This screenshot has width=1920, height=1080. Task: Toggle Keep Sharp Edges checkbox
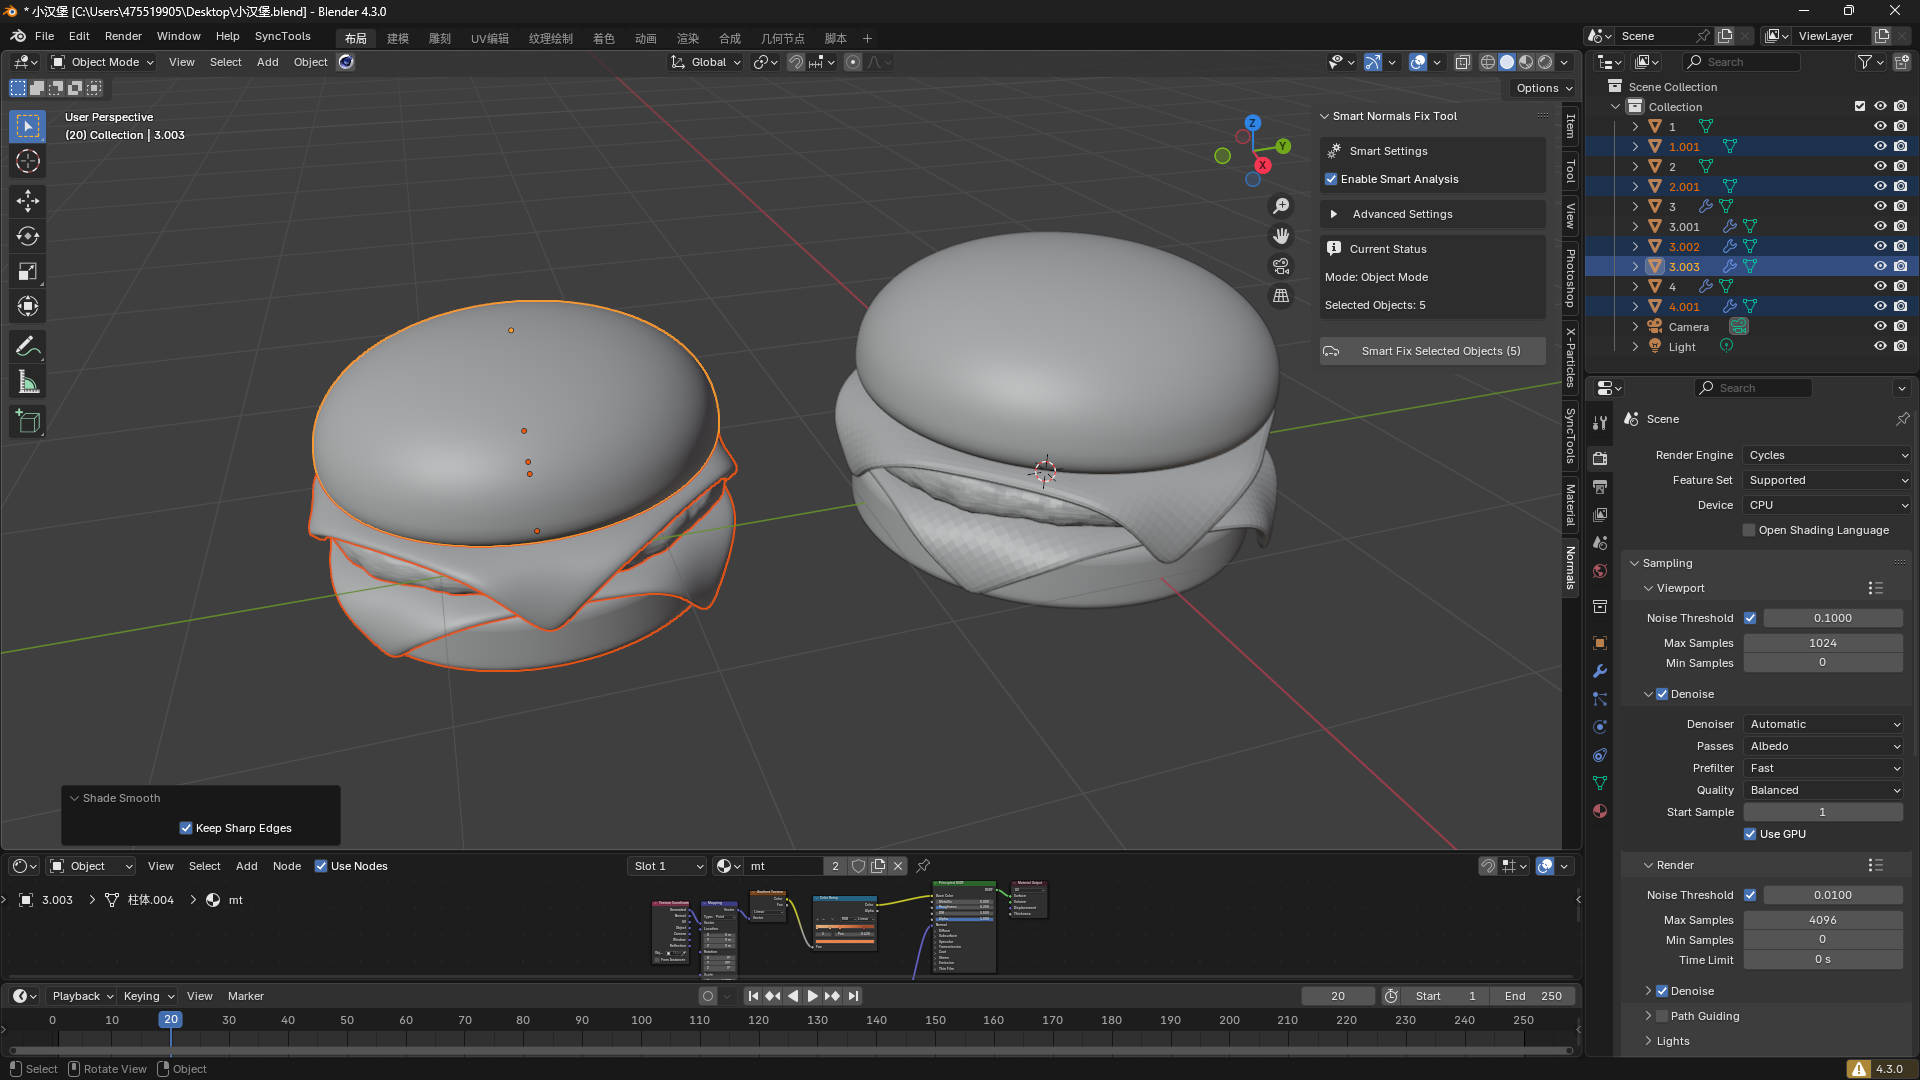[186, 828]
